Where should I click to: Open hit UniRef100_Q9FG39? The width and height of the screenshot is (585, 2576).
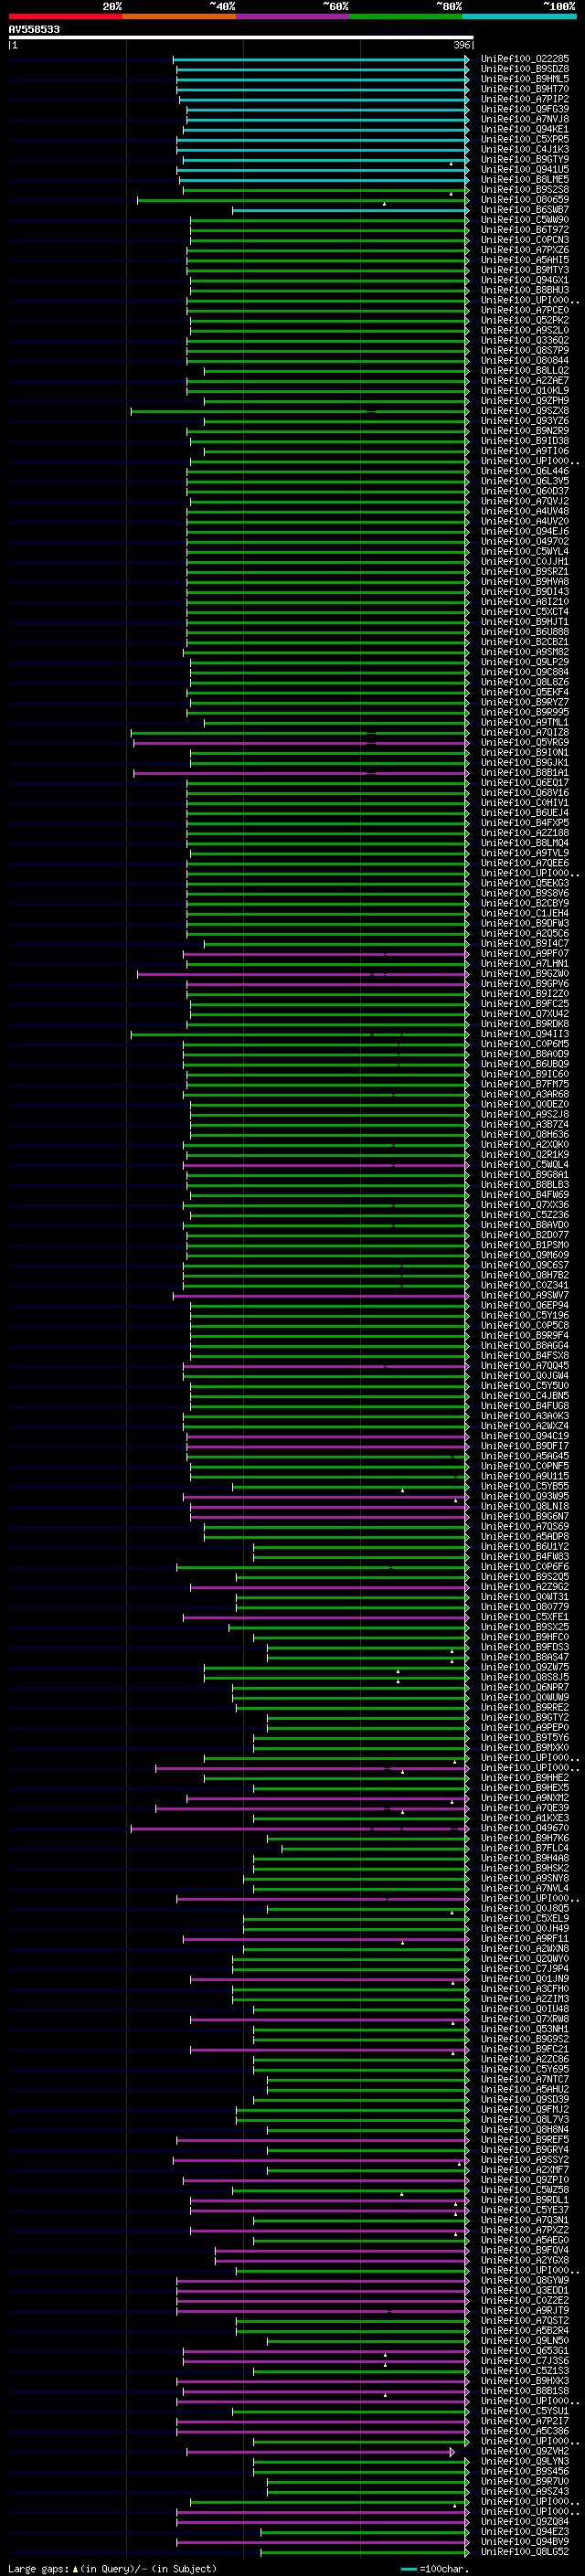pyautogui.click(x=524, y=109)
